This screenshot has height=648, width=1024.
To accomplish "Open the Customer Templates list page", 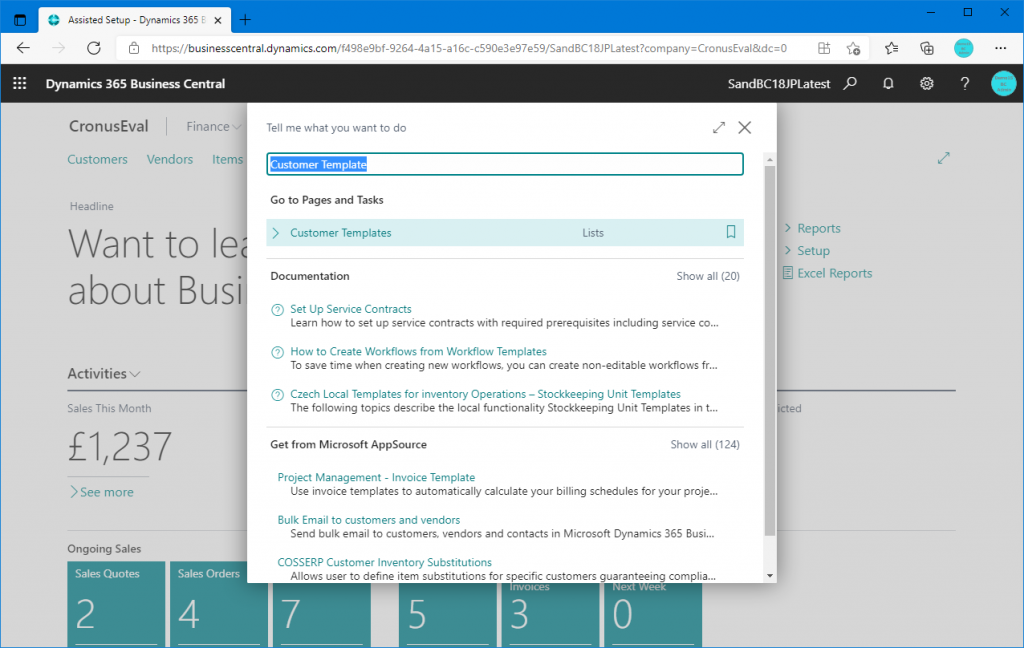I will click(341, 233).
